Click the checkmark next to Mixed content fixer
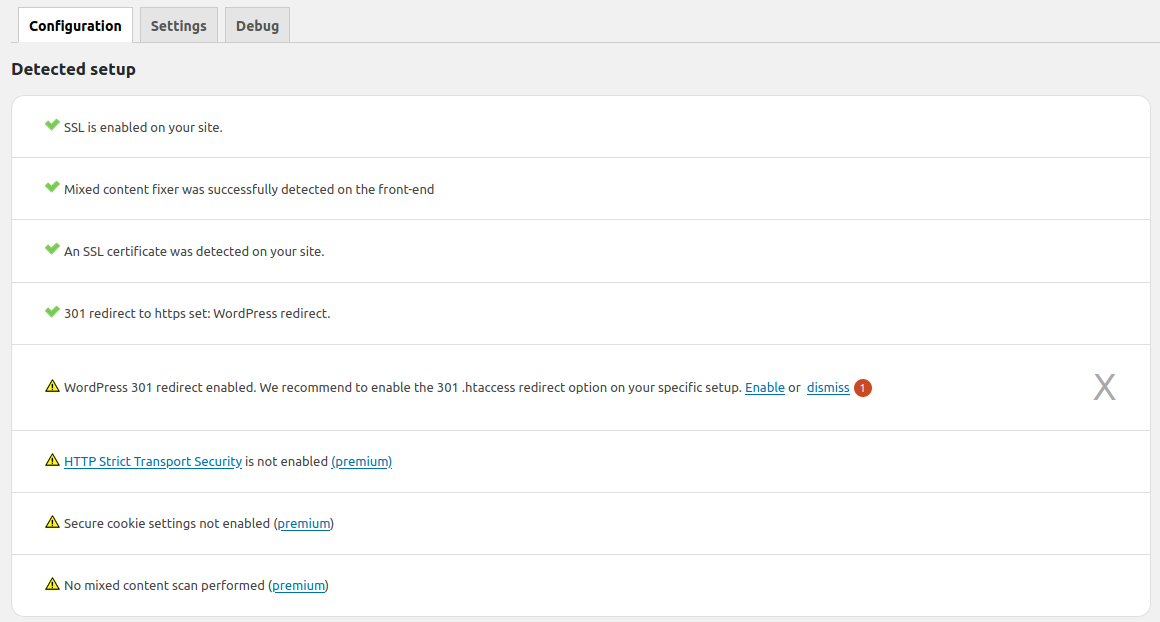 tap(51, 186)
